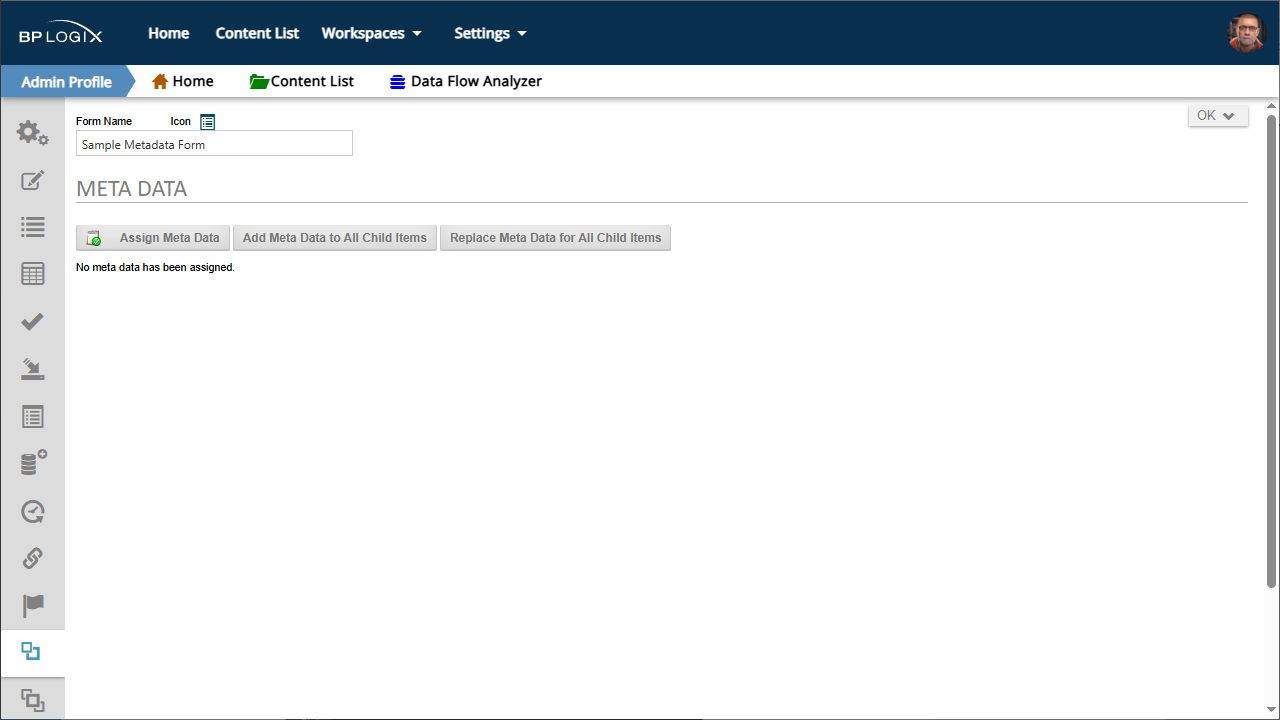Select Home in the top navigation bar

tap(169, 33)
